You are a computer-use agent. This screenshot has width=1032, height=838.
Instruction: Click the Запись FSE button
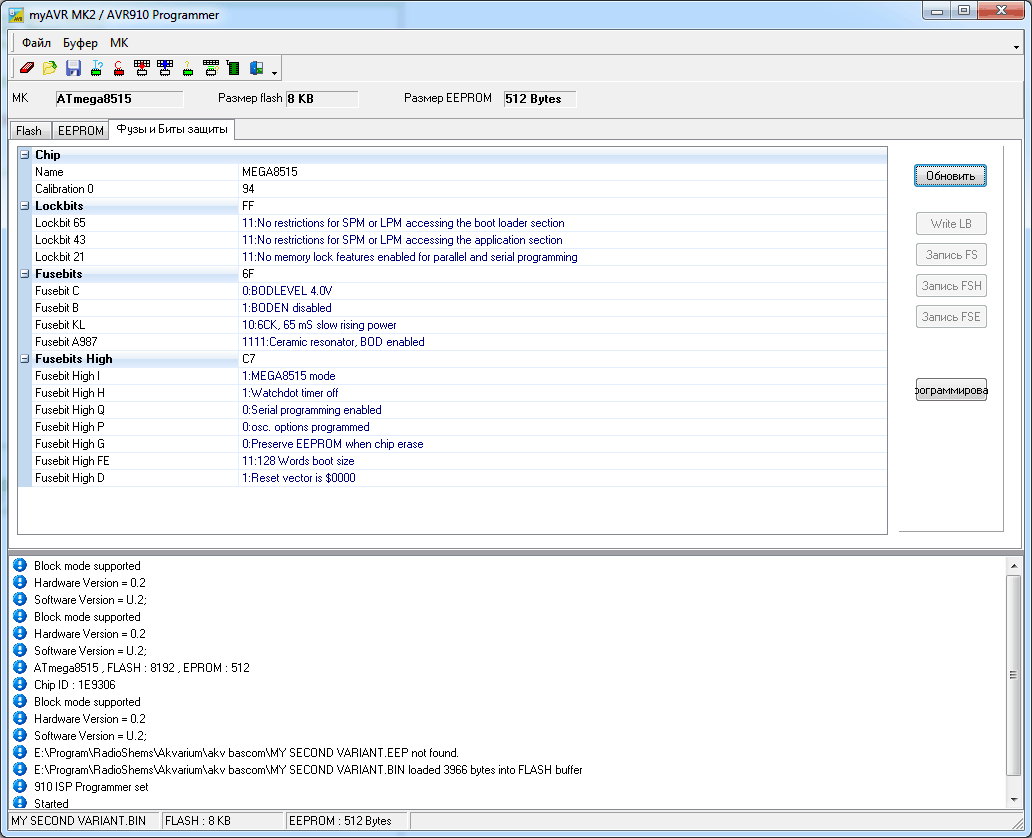click(x=951, y=317)
